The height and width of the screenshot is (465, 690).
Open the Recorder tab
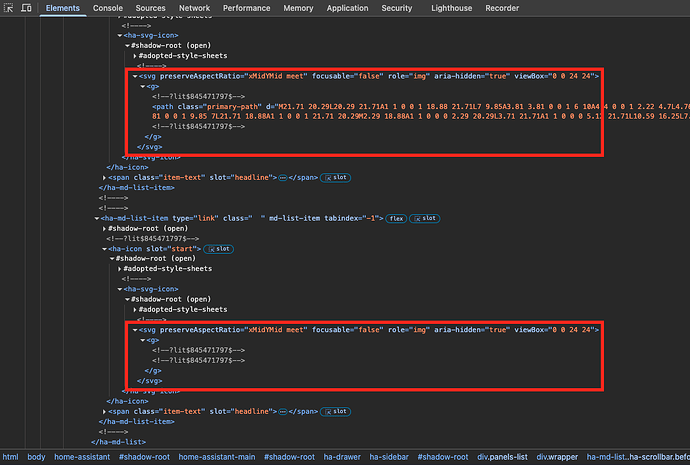coord(502,8)
